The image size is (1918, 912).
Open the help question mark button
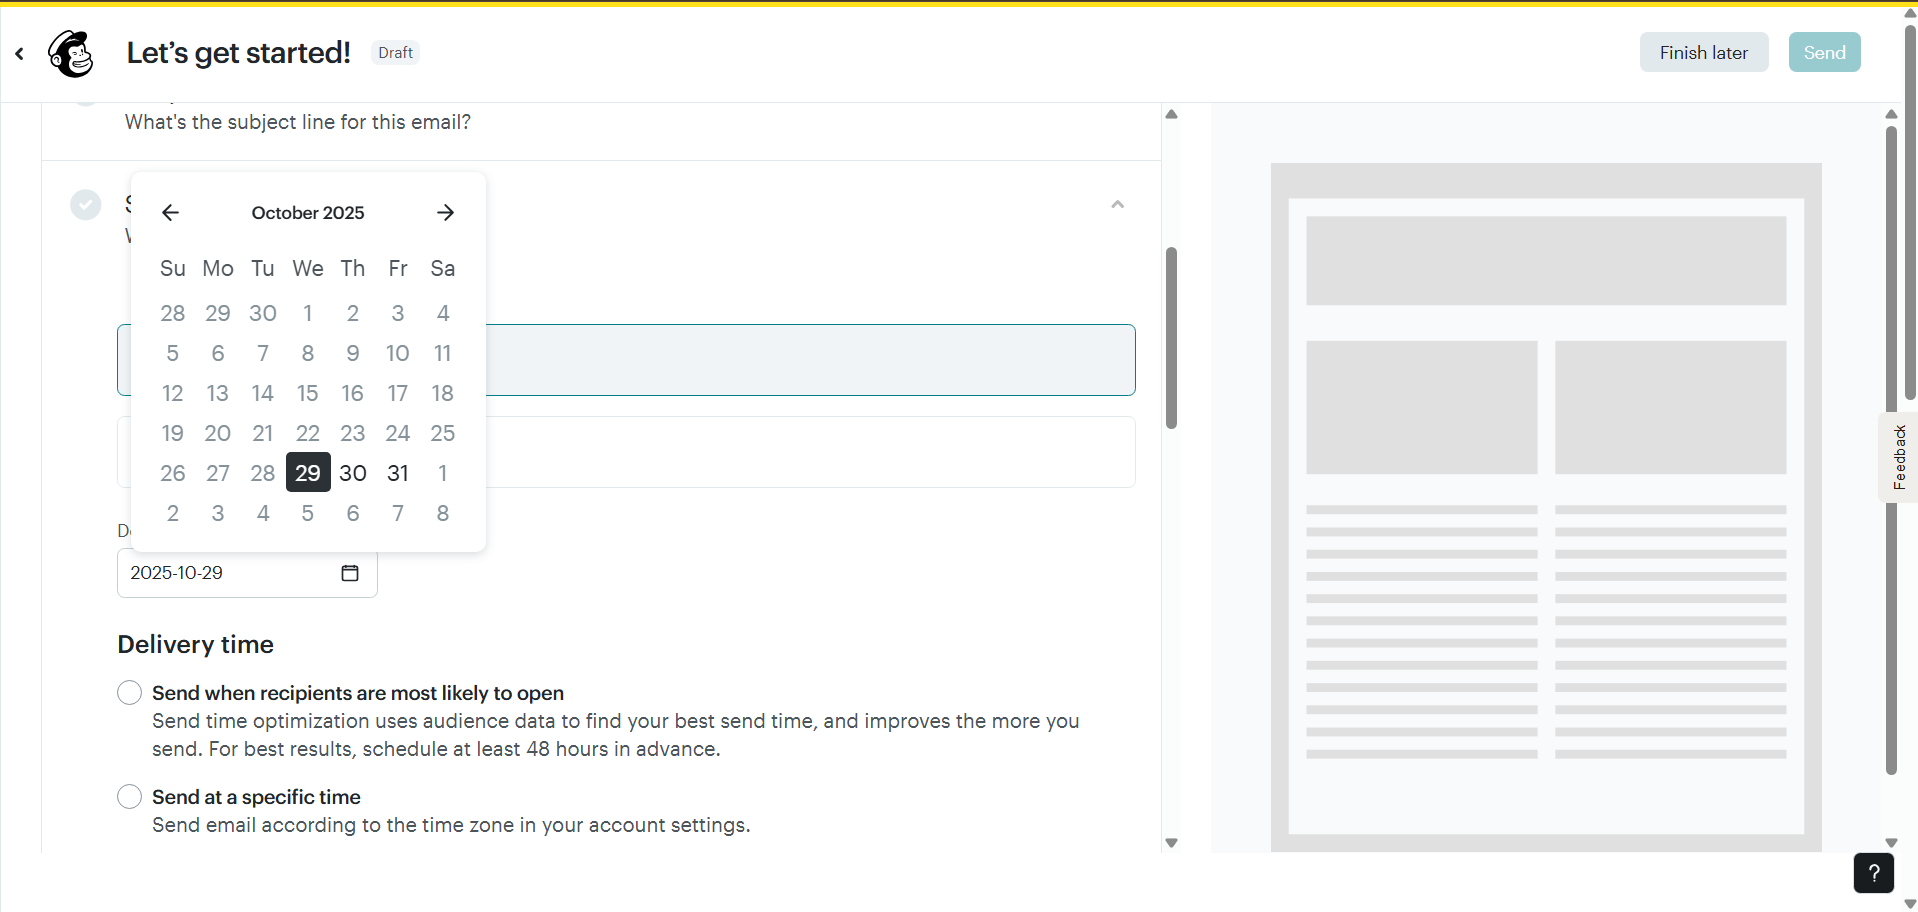(1873, 873)
